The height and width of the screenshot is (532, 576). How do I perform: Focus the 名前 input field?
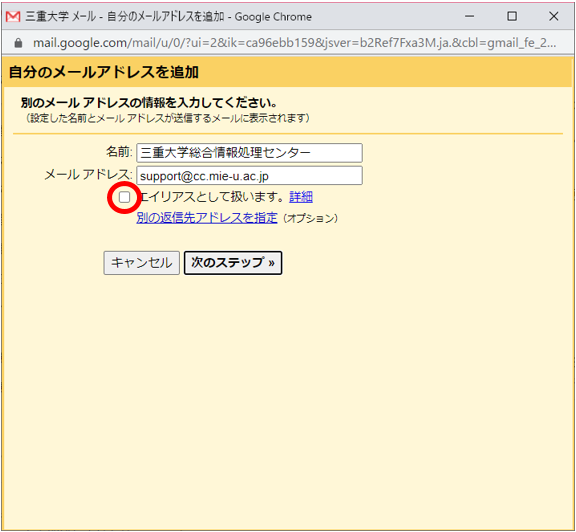(249, 153)
